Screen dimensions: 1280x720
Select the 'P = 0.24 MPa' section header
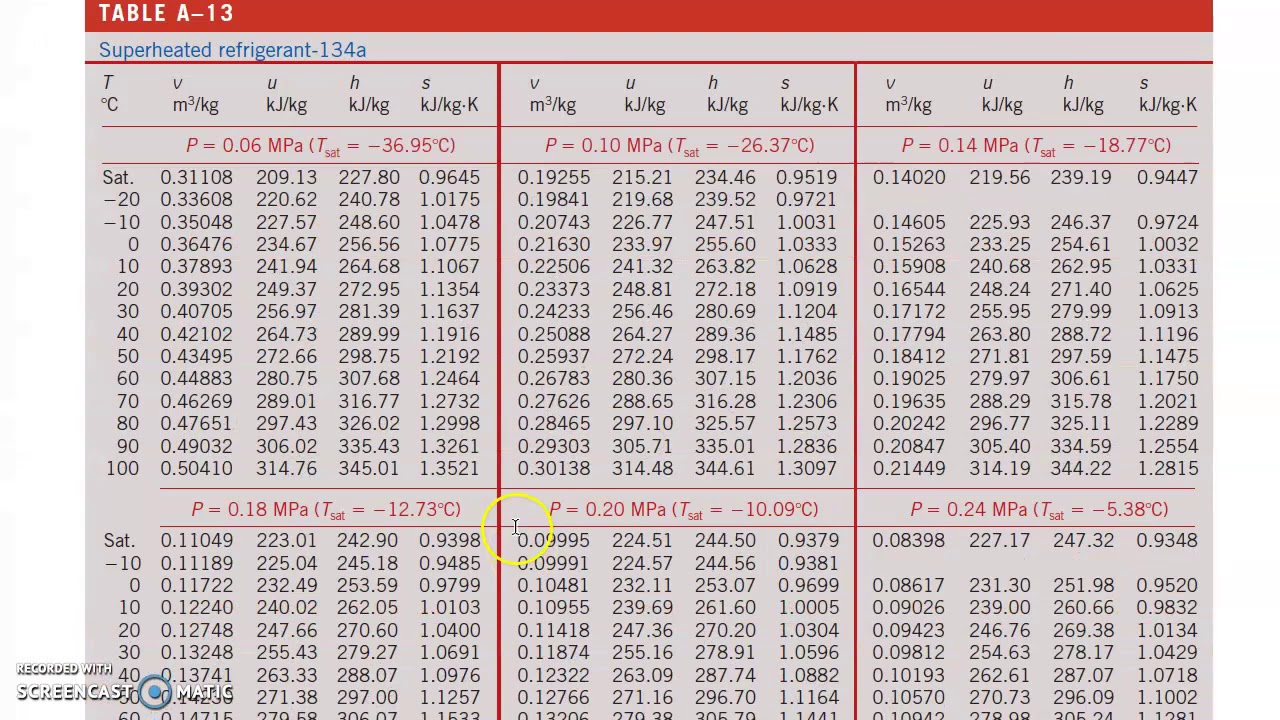pos(1039,510)
